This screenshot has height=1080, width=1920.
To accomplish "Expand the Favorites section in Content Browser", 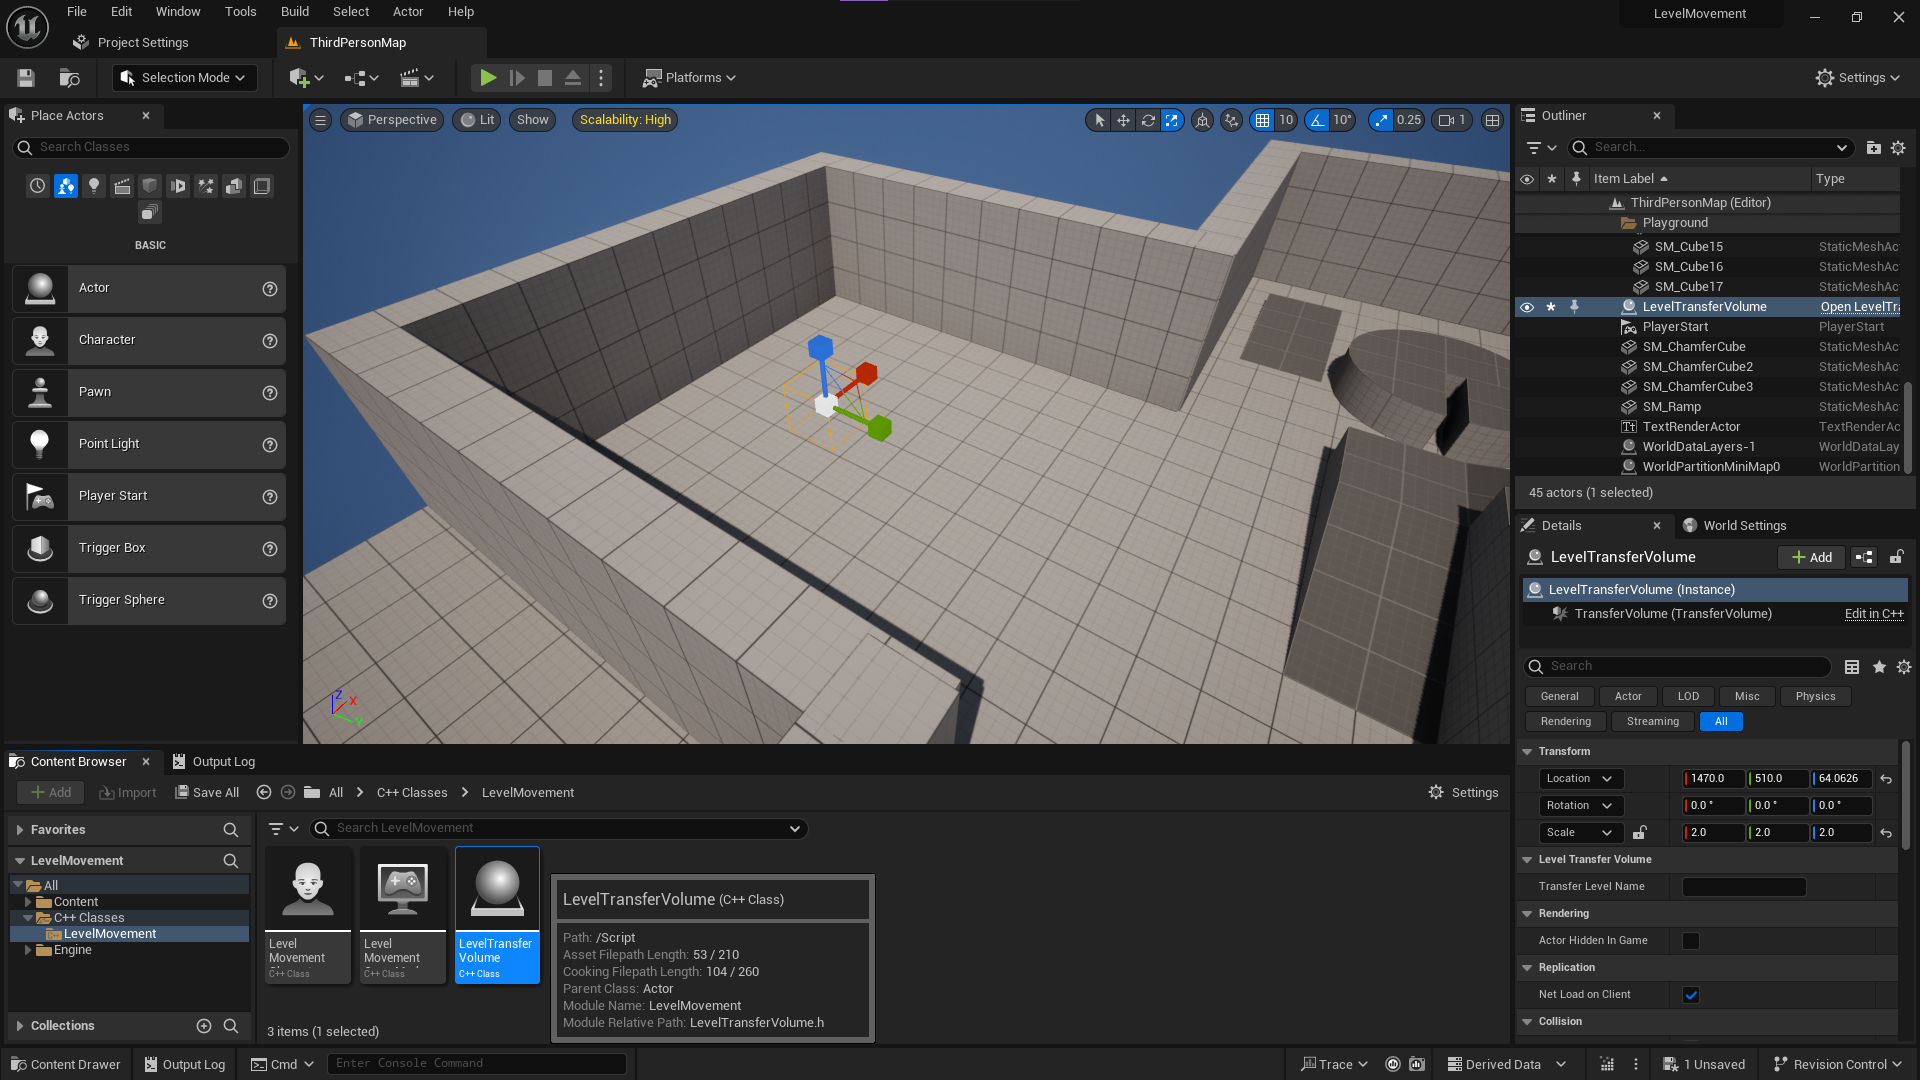I will click(20, 830).
